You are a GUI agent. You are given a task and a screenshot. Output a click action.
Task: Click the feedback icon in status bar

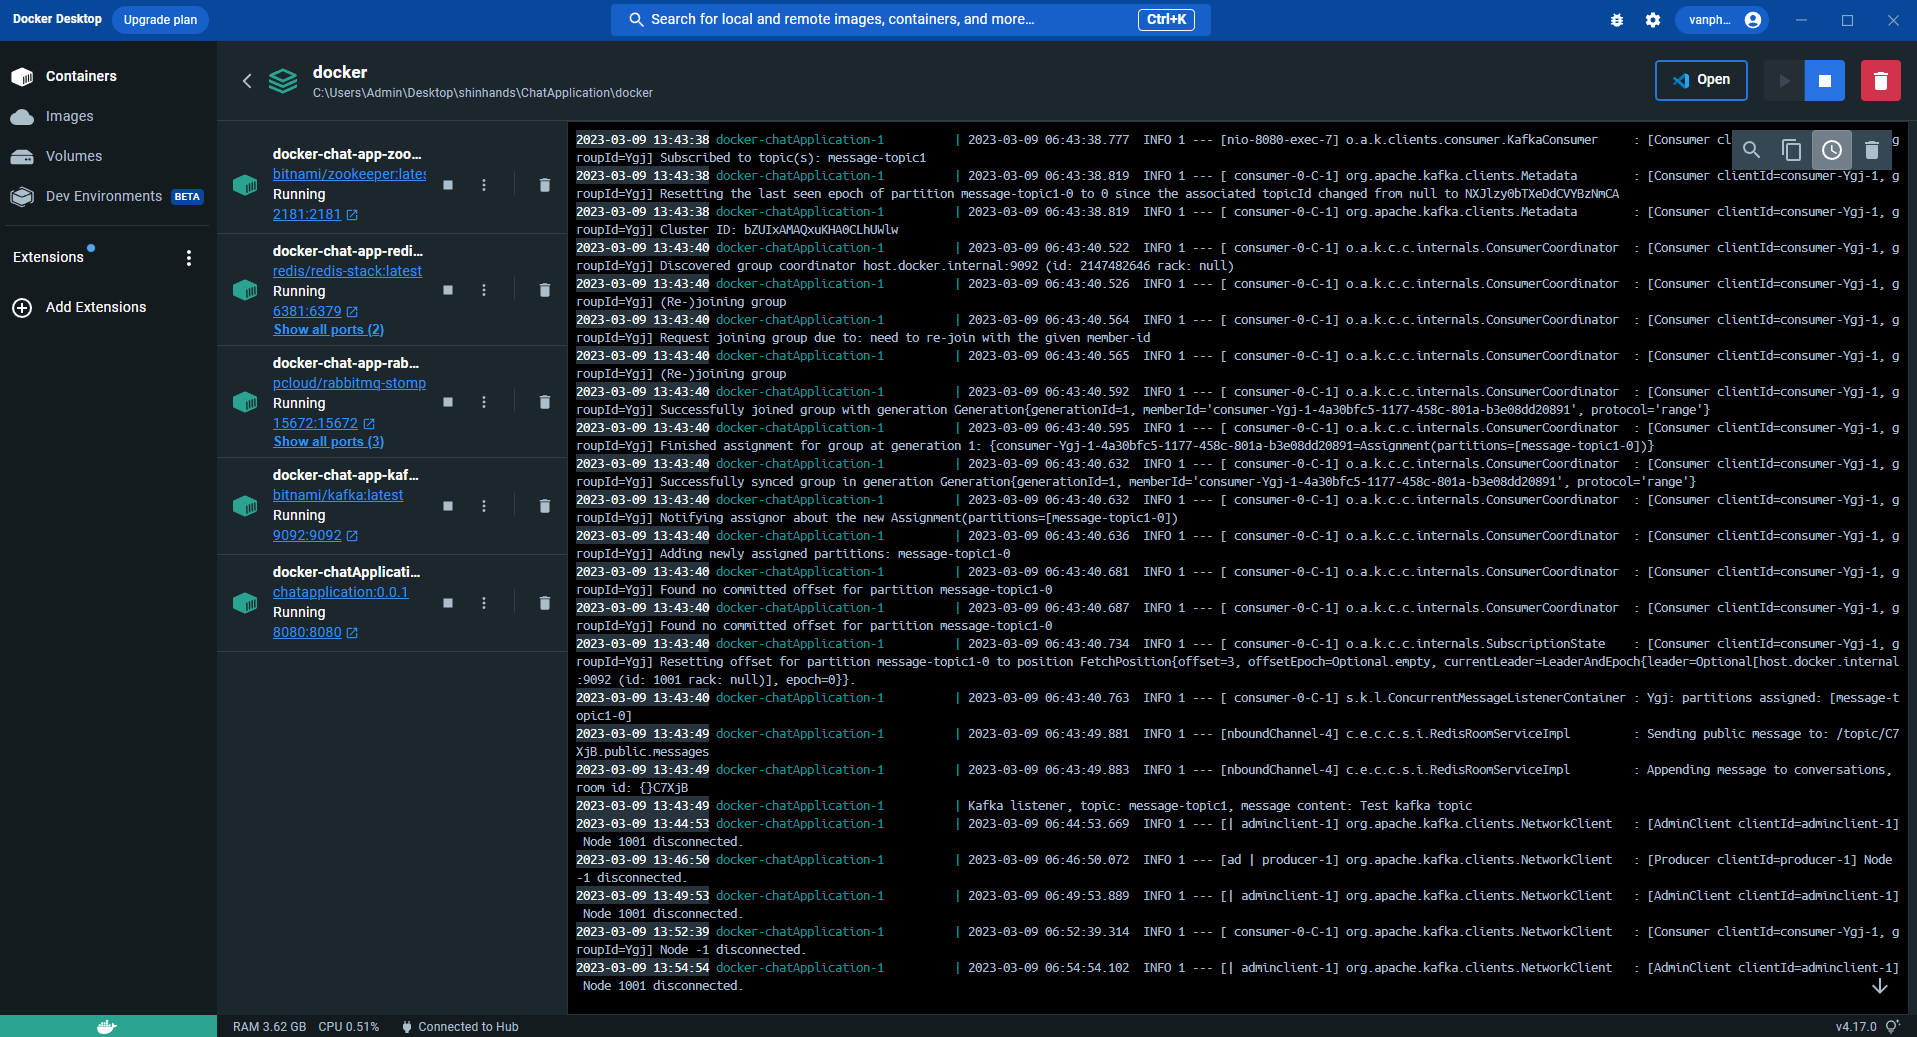[1892, 1027]
